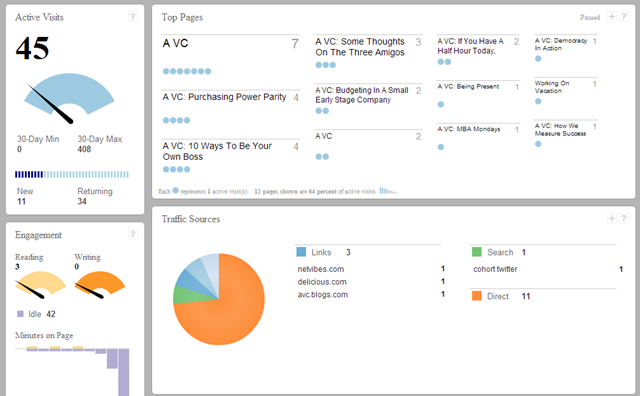This screenshot has width=640, height=396.
Task: Click the Direct source heading
Action: (x=498, y=296)
